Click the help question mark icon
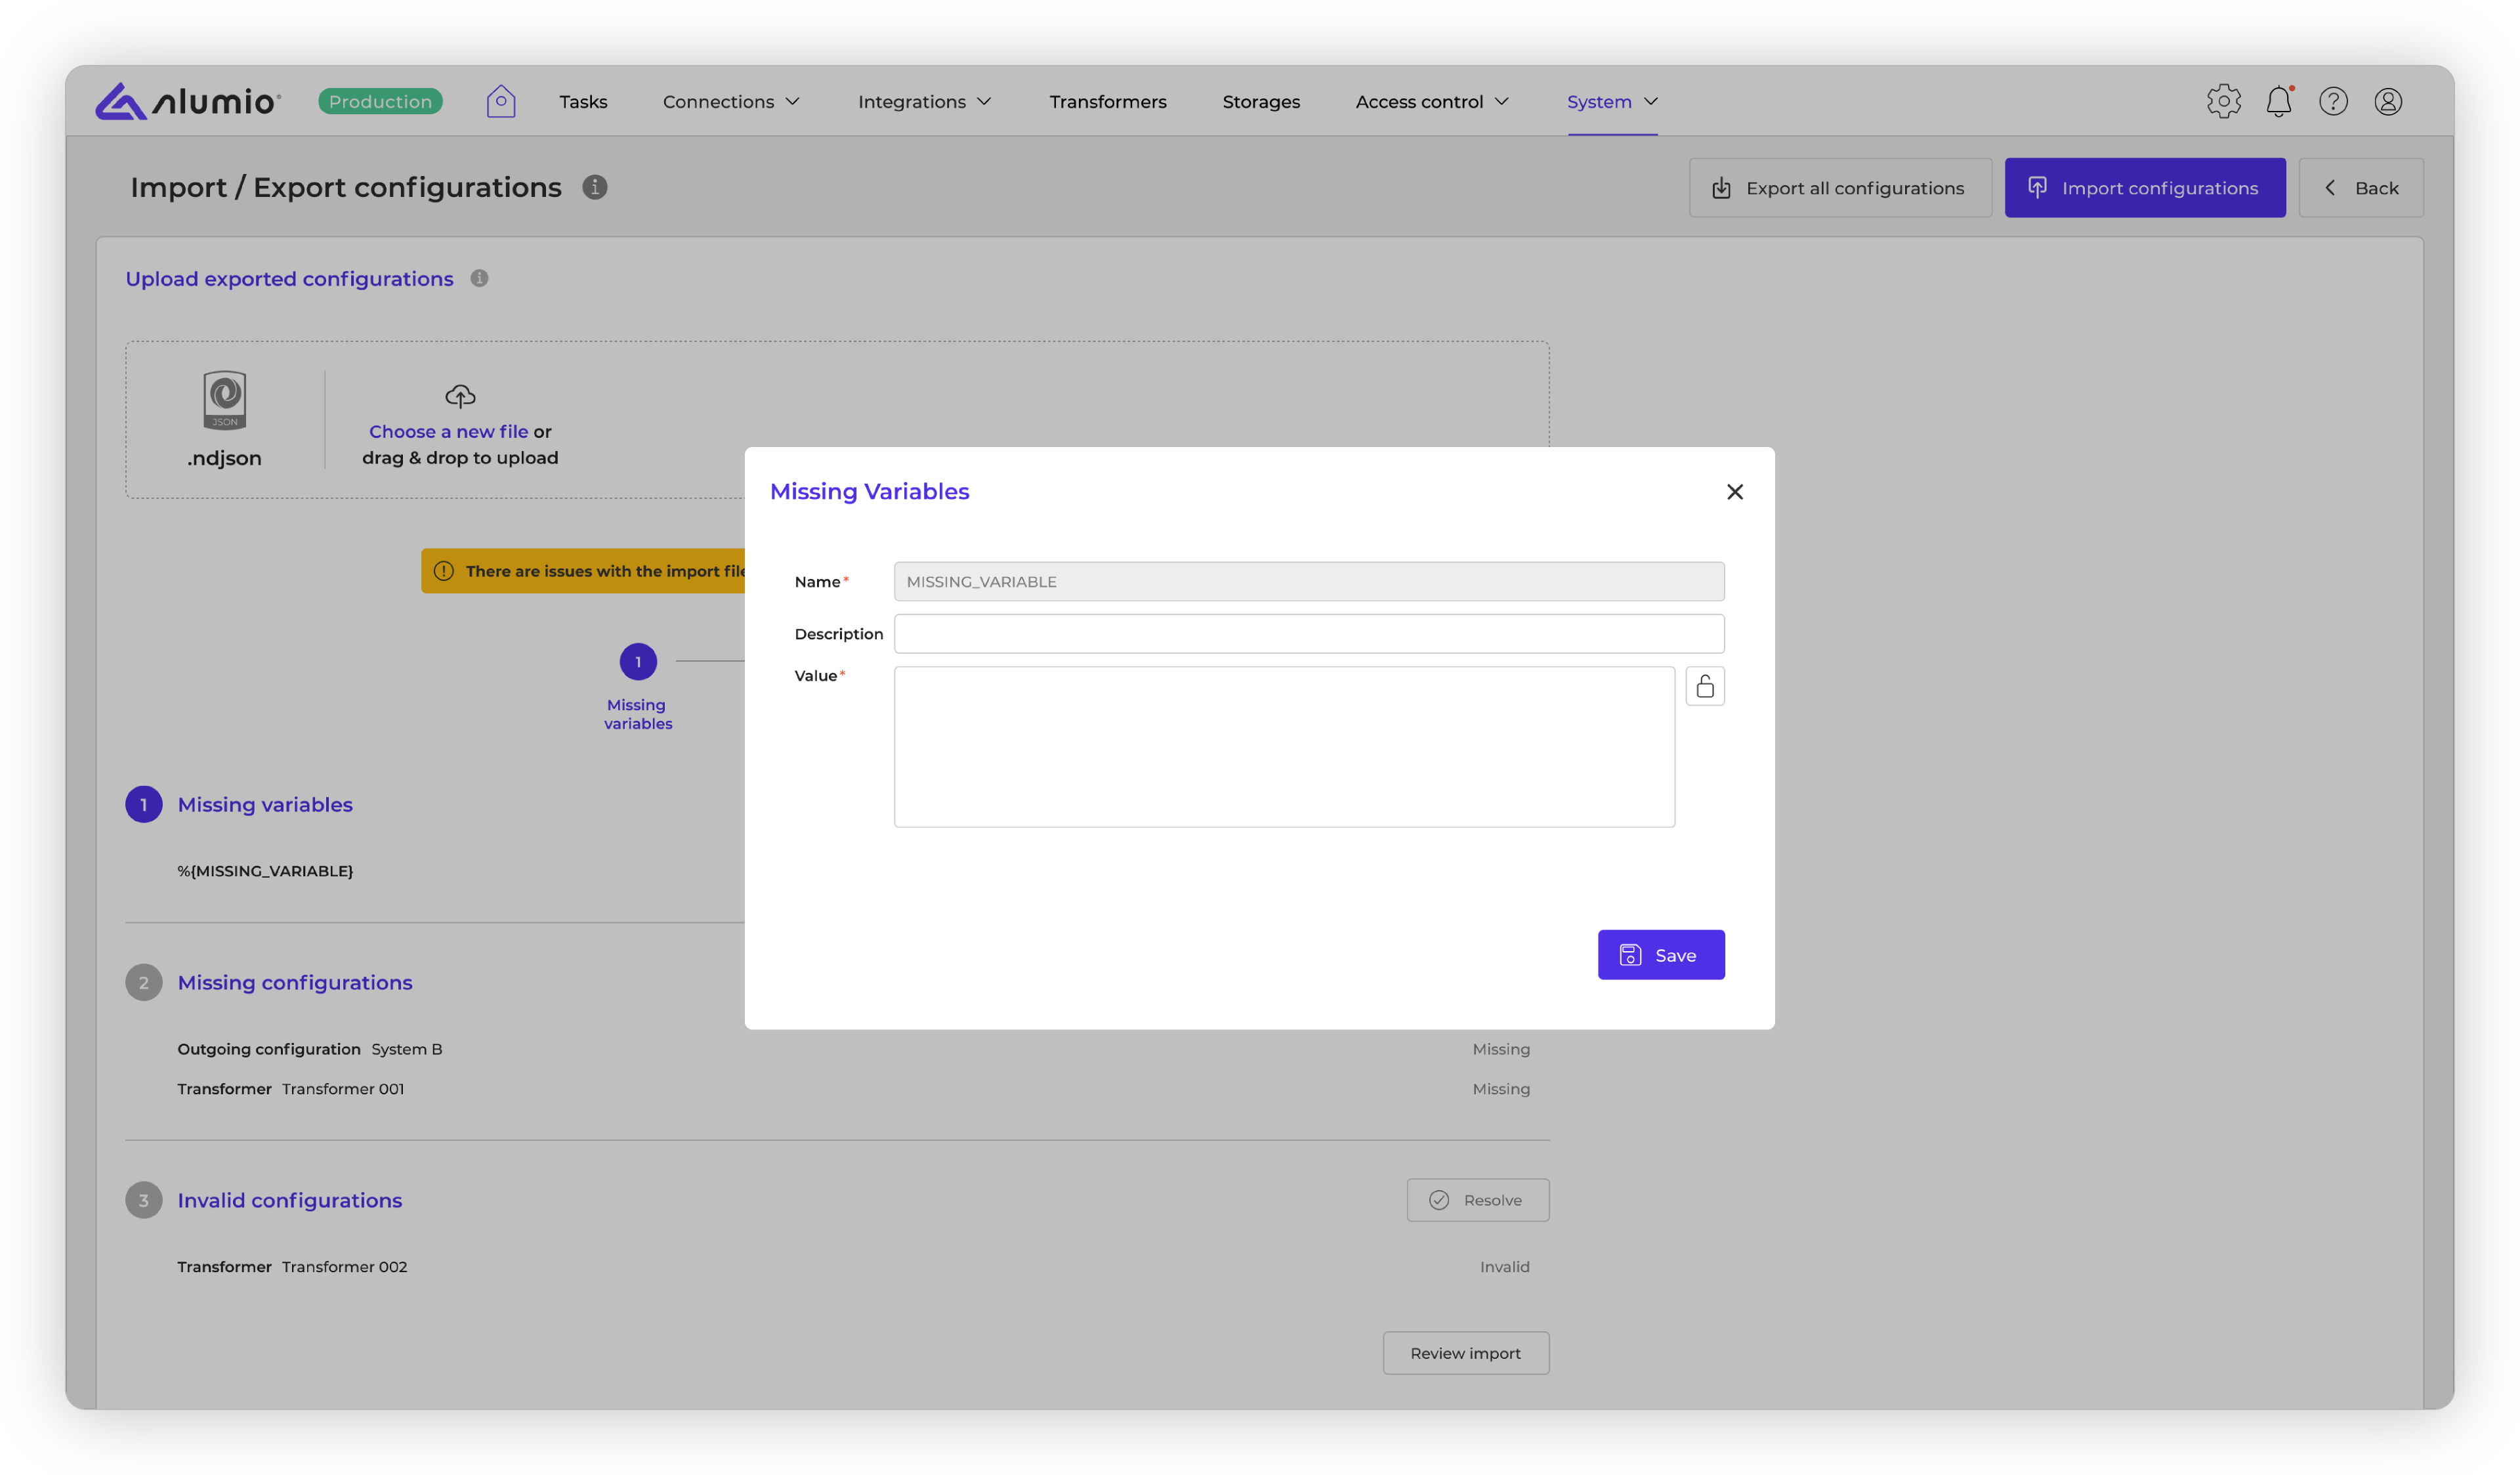This screenshot has width=2520, height=1475. point(2333,101)
